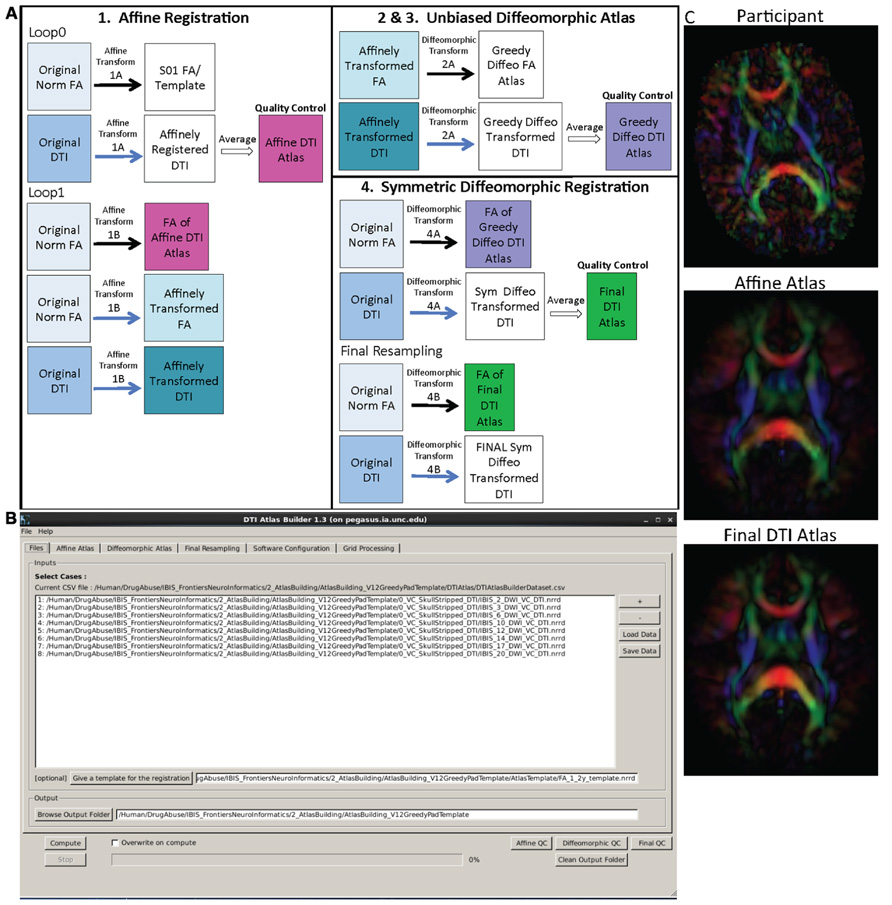Maximize the DTI Atlas Builder window
Viewport: 892px width, 905px height.
(x=658, y=520)
